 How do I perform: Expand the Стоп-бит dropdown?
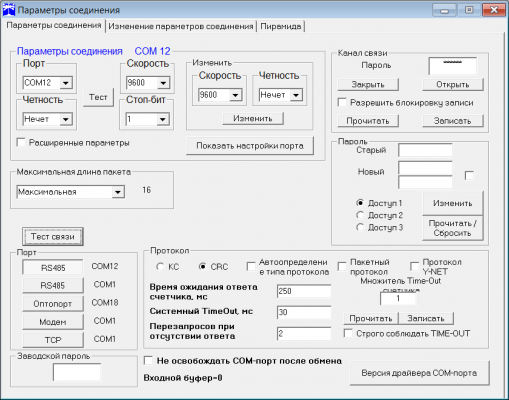point(162,119)
